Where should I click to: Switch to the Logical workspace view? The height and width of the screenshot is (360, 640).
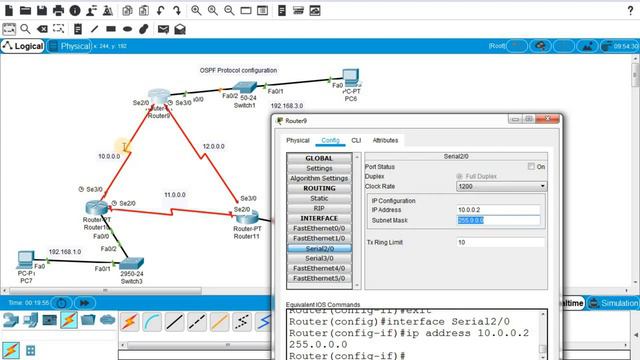(23, 46)
